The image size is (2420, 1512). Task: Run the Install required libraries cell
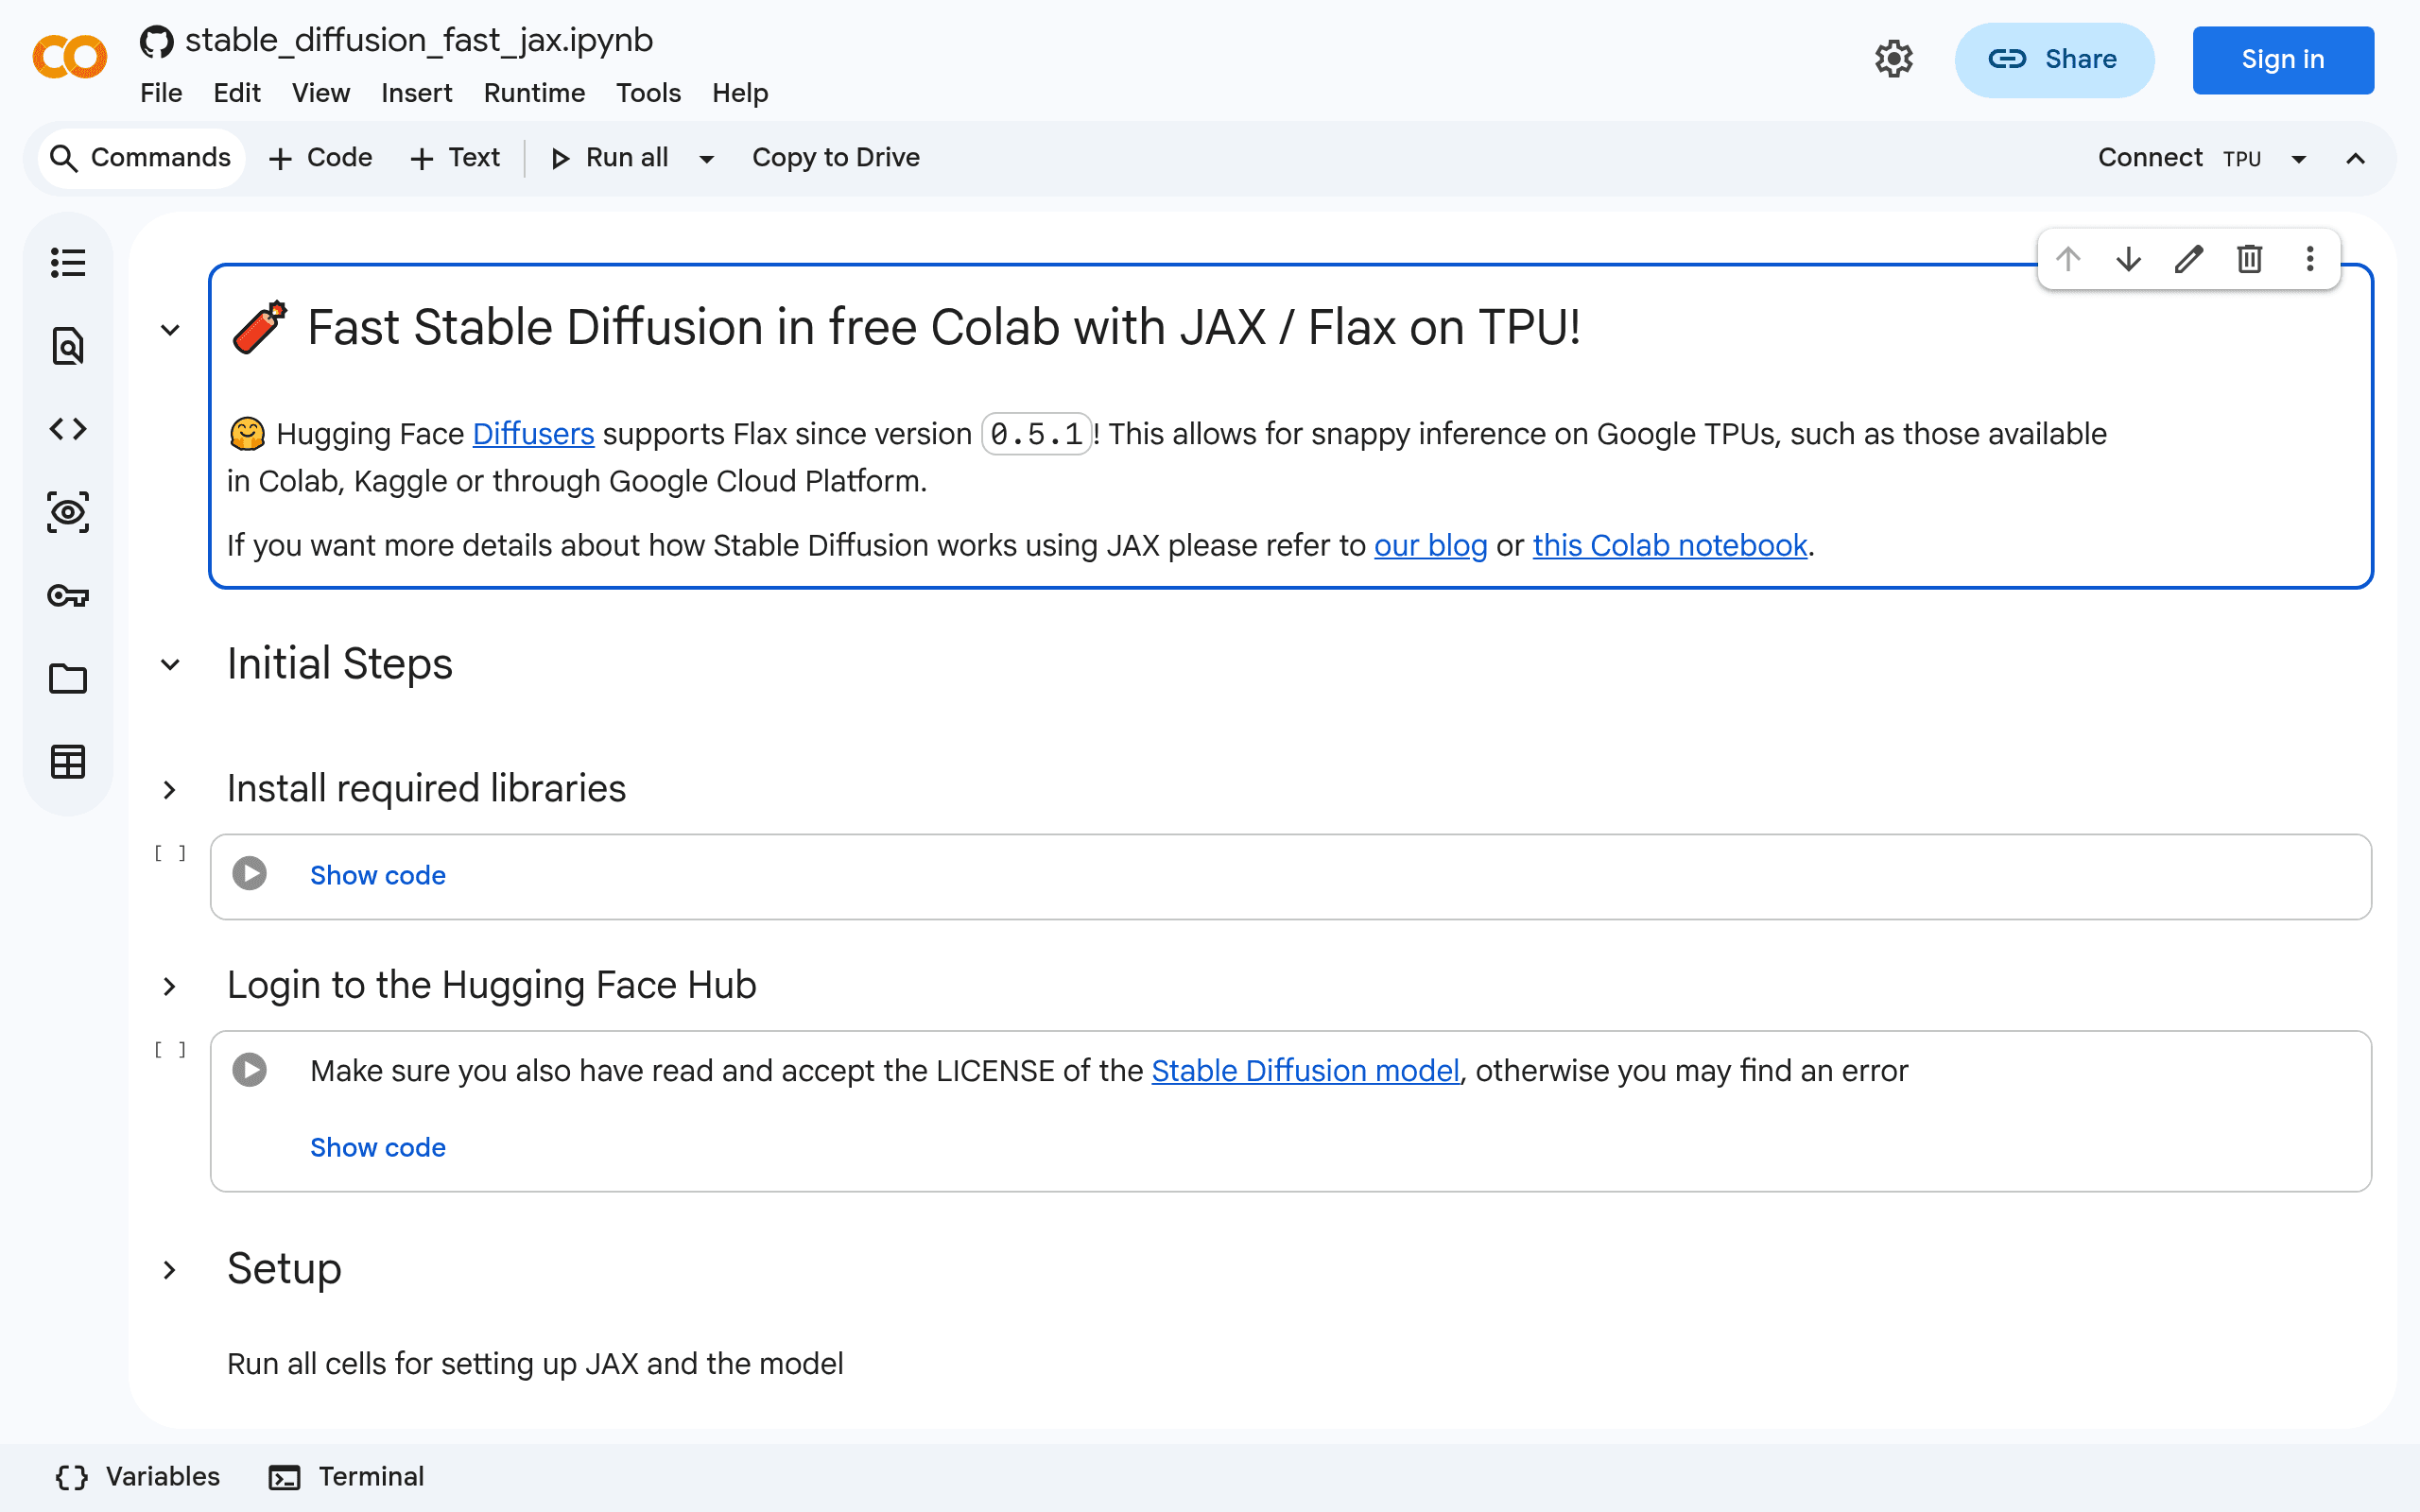[250, 874]
